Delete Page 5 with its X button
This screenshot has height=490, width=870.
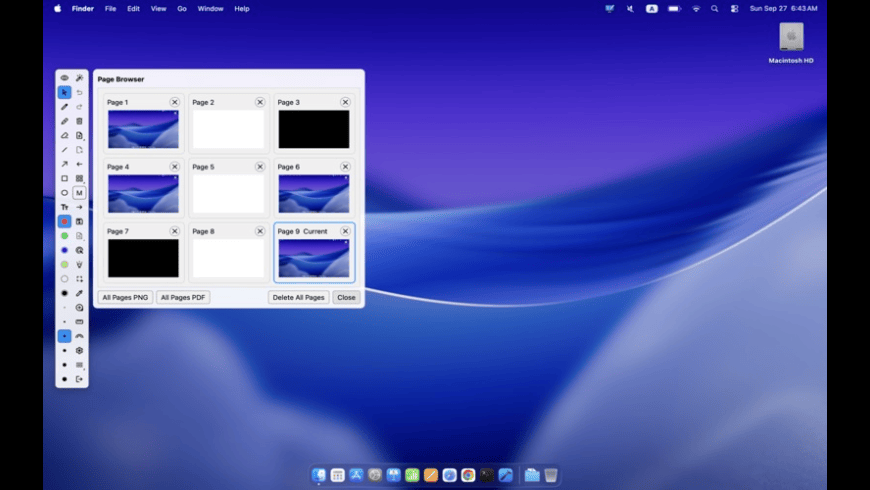[x=260, y=166]
